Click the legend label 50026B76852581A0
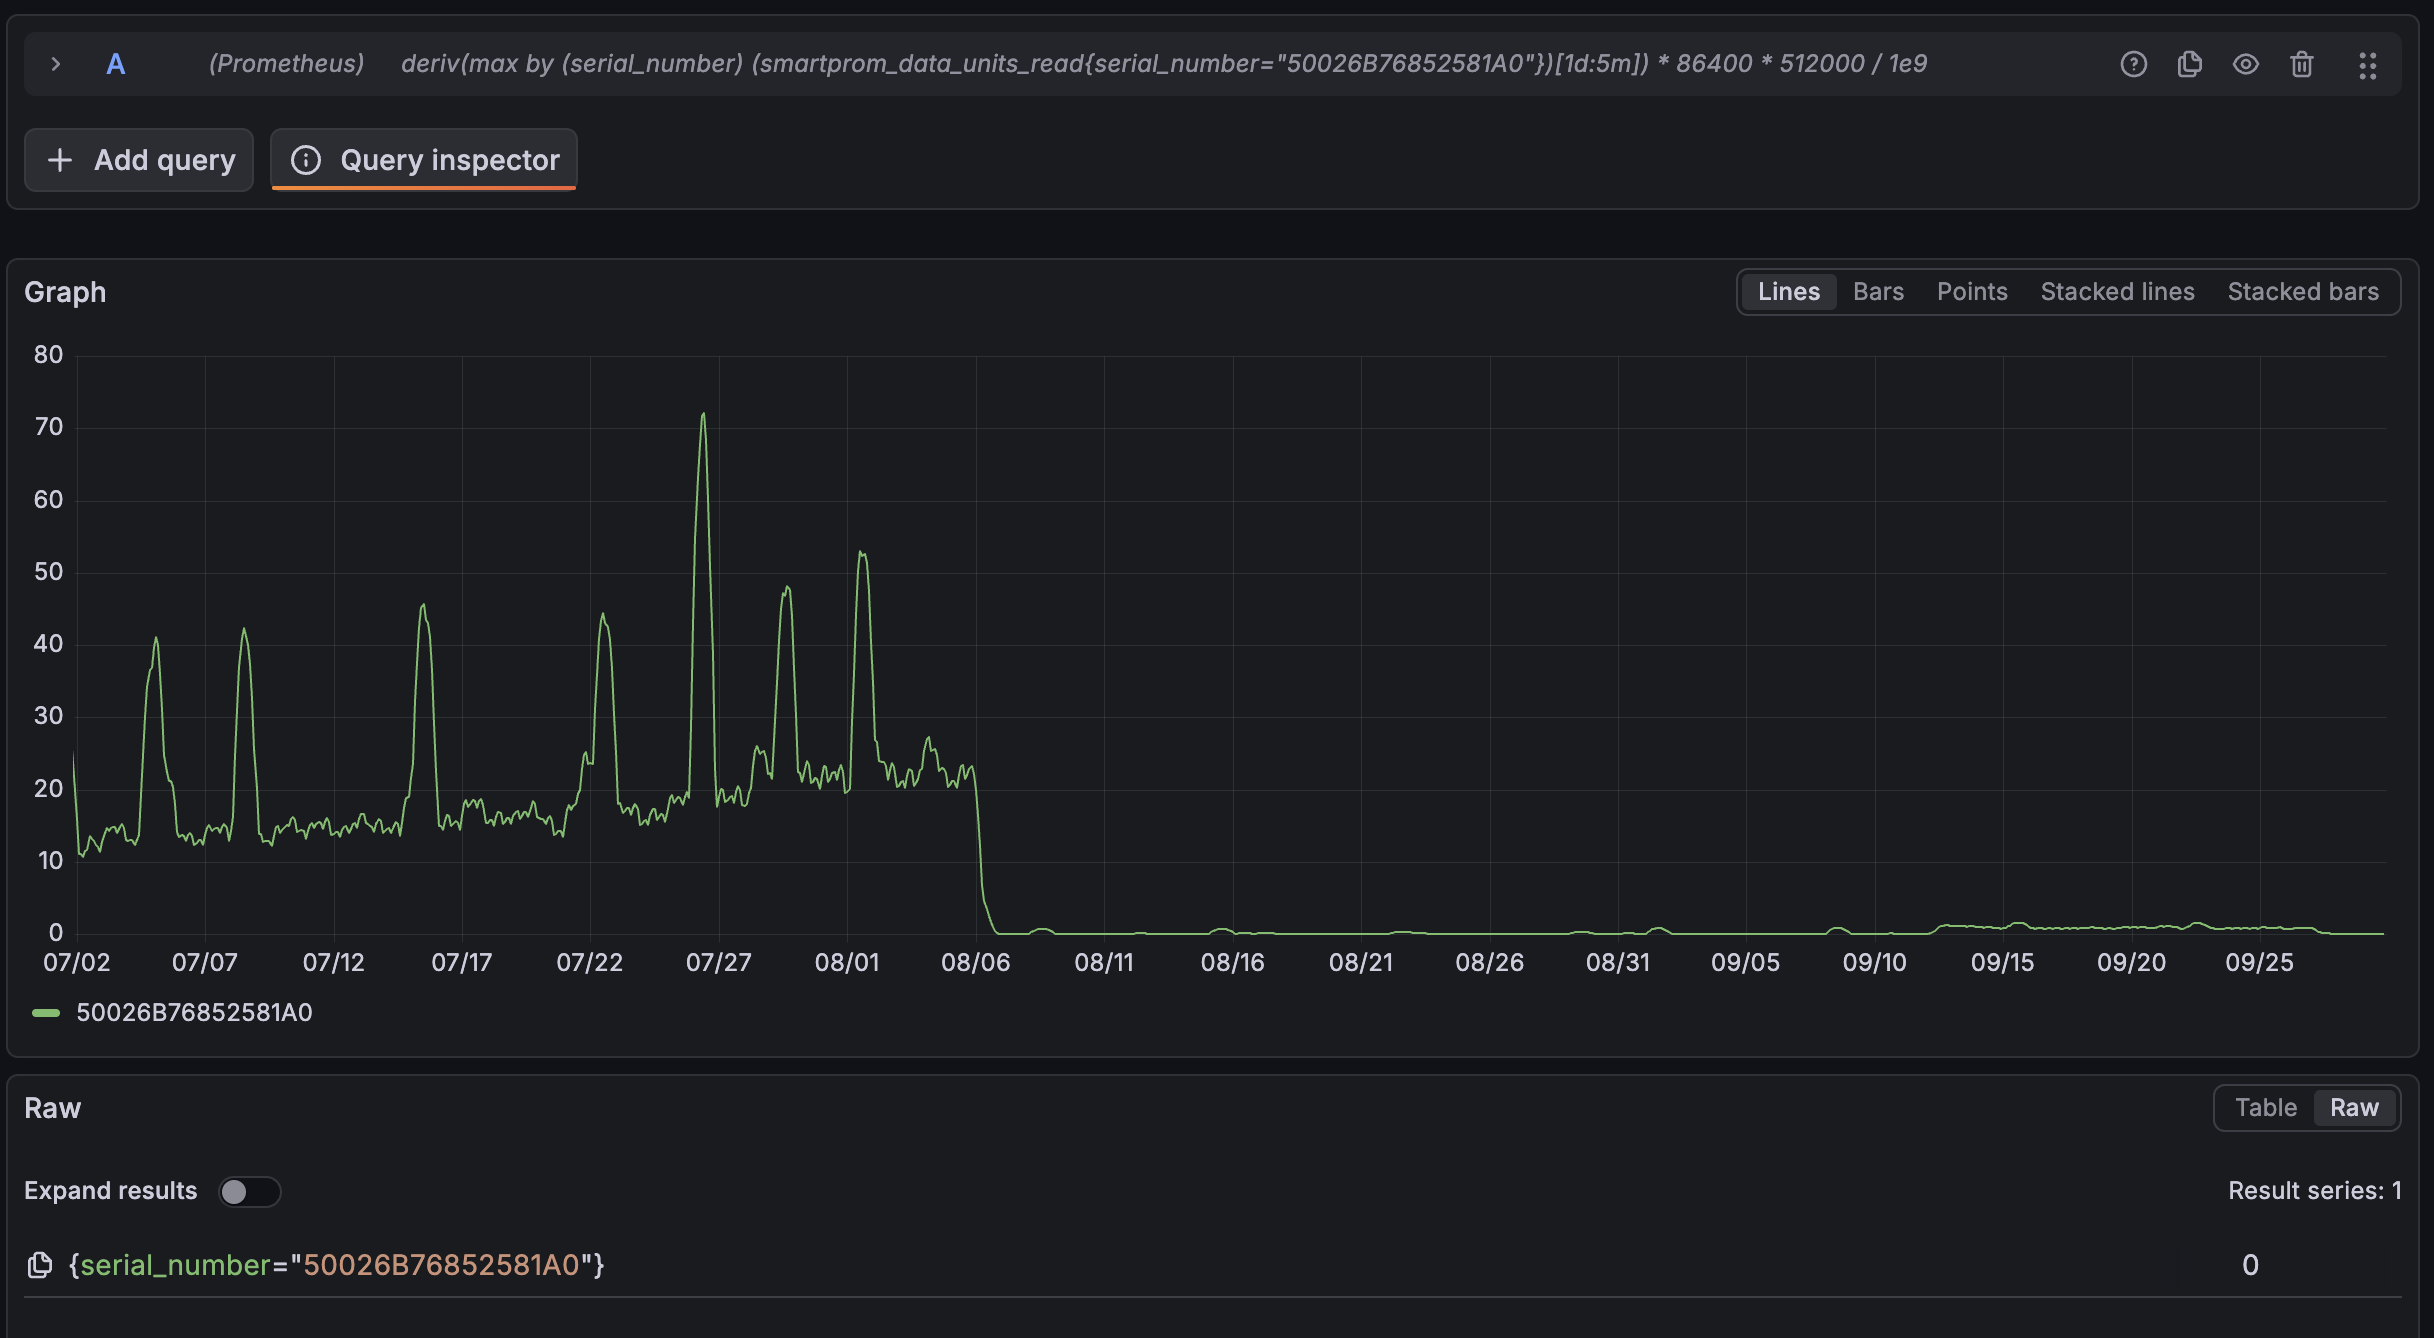Viewport: 2434px width, 1338px height. pyautogui.click(x=194, y=1013)
